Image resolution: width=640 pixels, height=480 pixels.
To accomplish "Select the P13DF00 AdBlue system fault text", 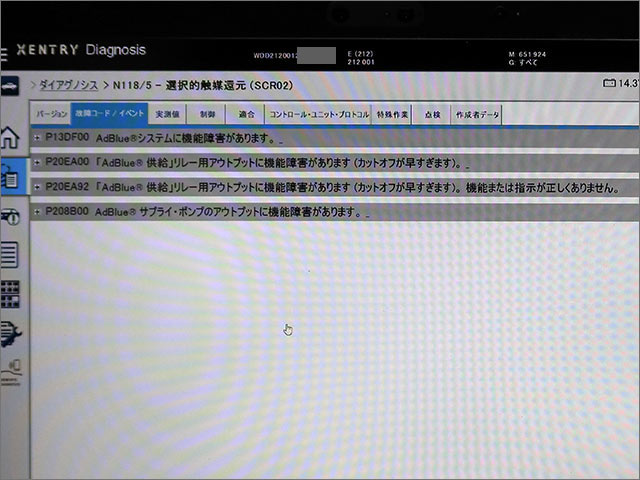I will pos(160,138).
